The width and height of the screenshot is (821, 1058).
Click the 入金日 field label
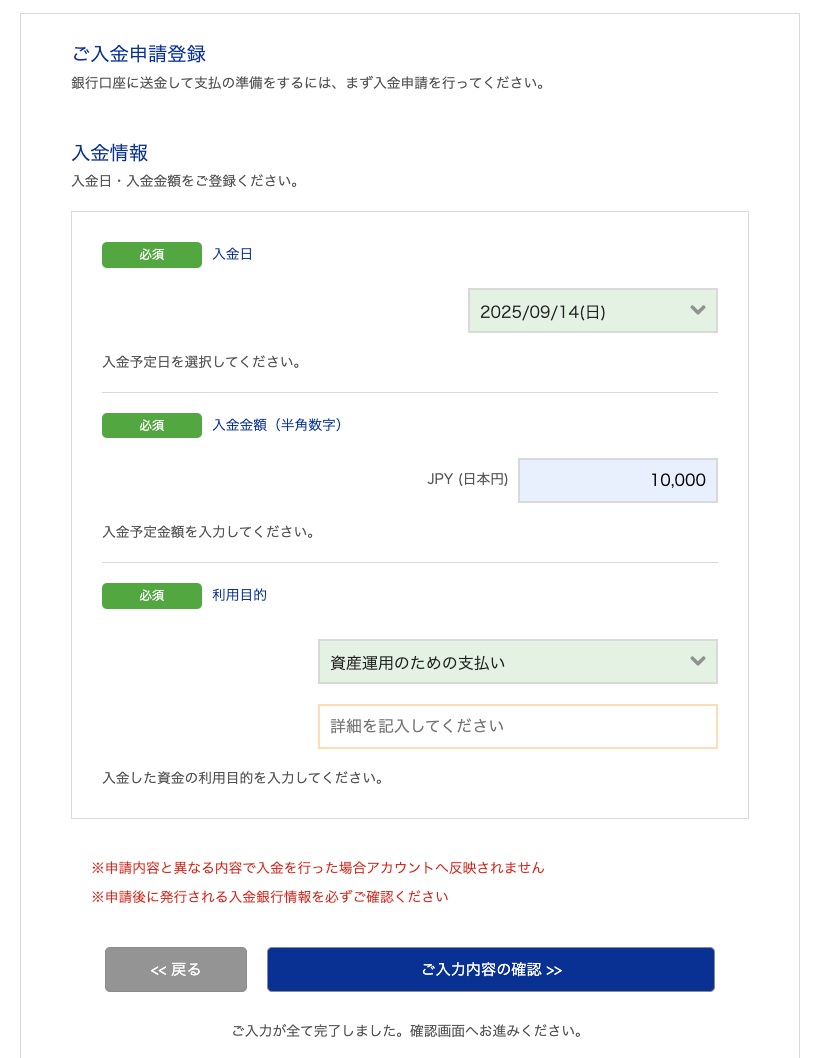click(232, 254)
